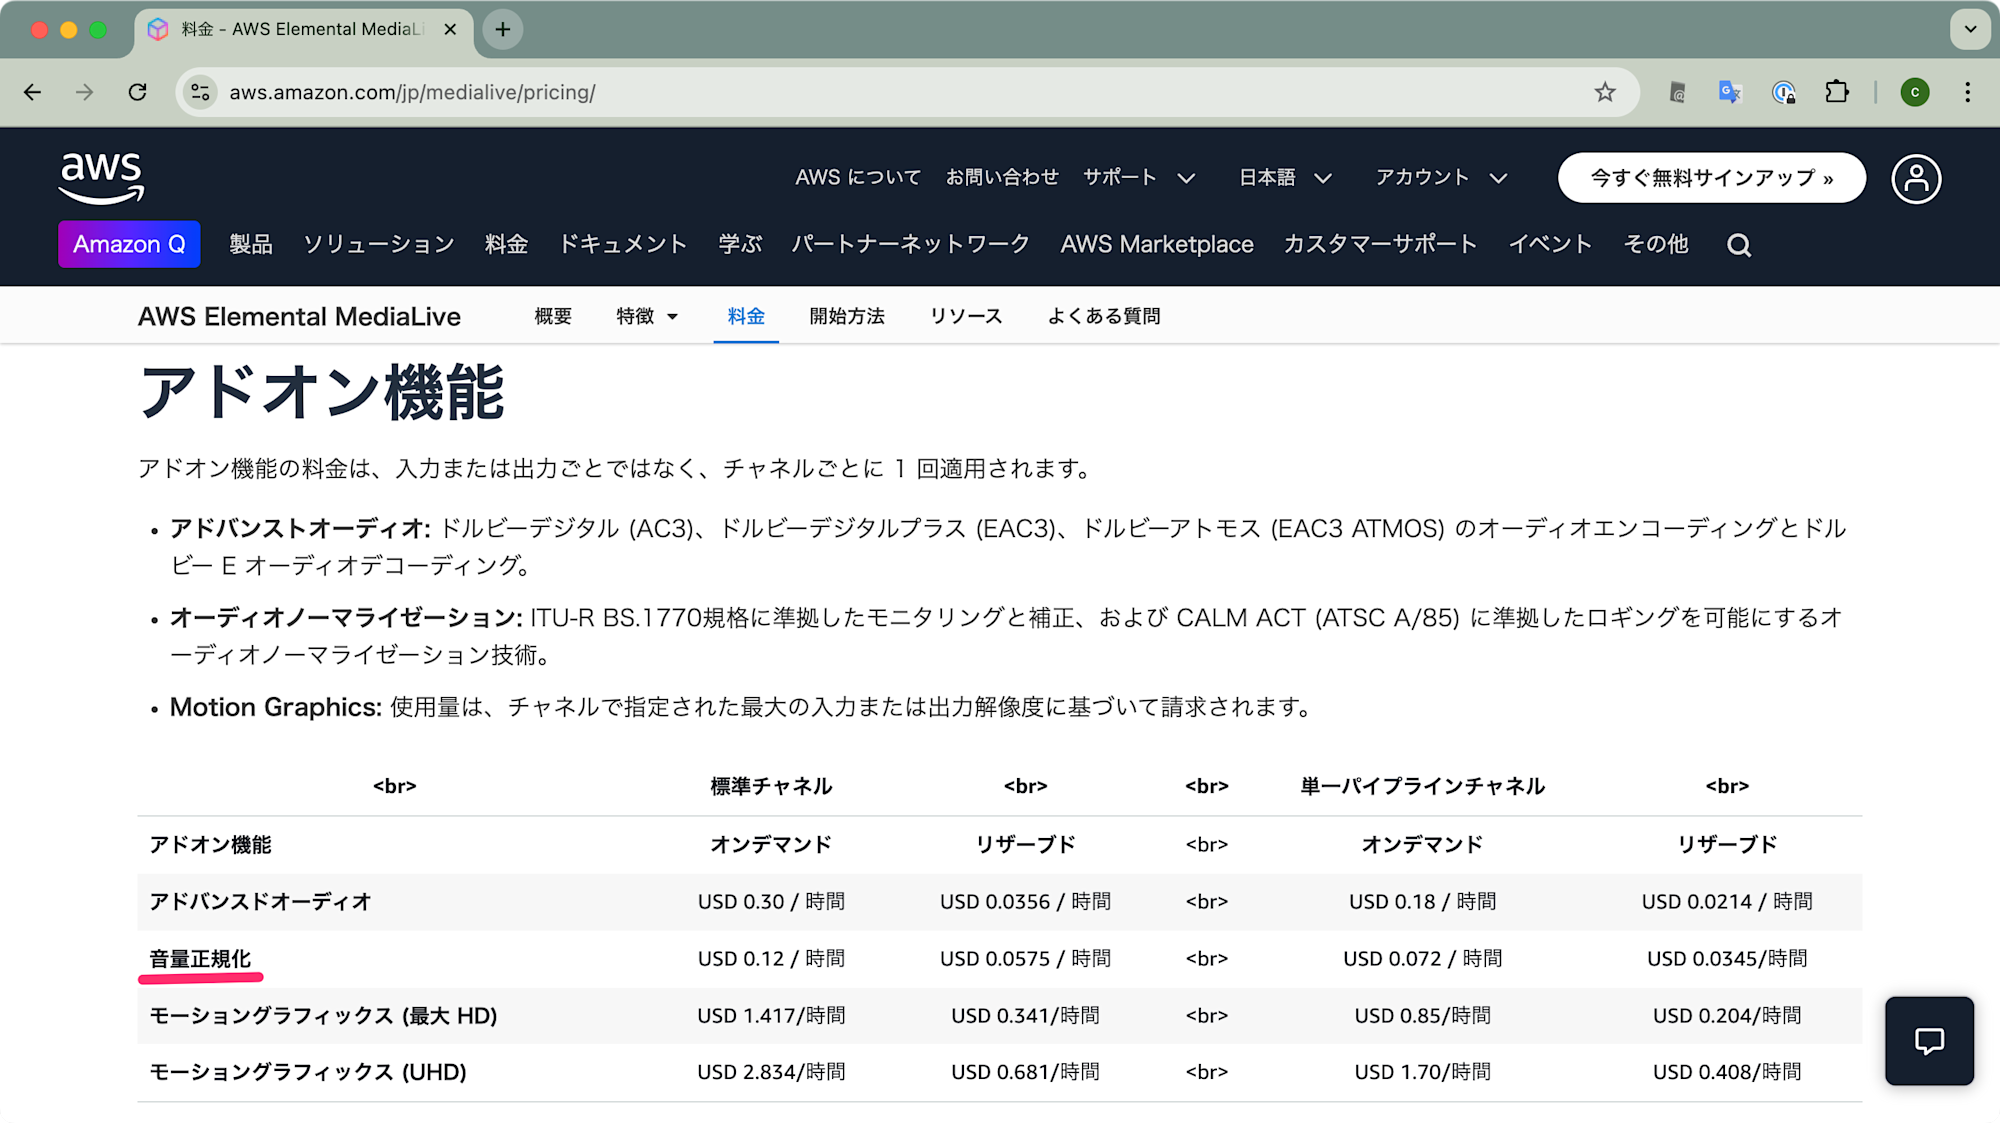
Task: Open a new browser tab
Action: pyautogui.click(x=503, y=29)
